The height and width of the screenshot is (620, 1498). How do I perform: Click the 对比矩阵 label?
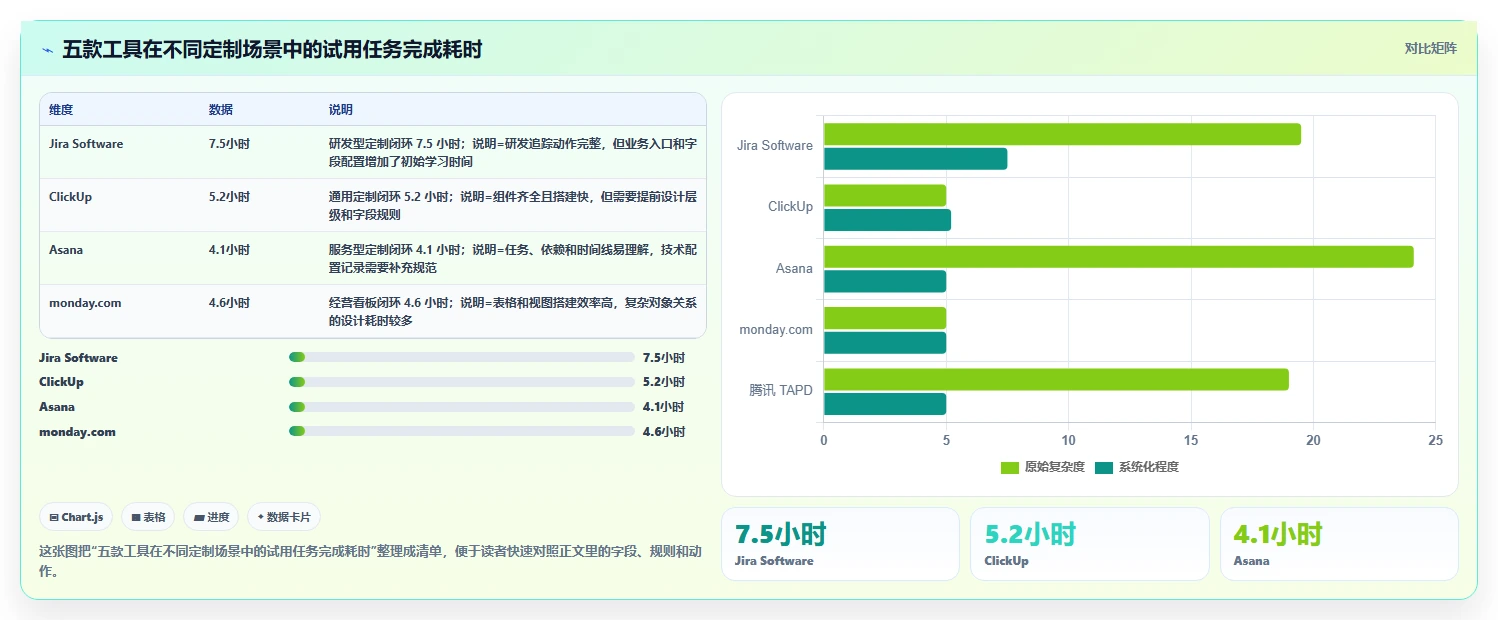[1431, 48]
